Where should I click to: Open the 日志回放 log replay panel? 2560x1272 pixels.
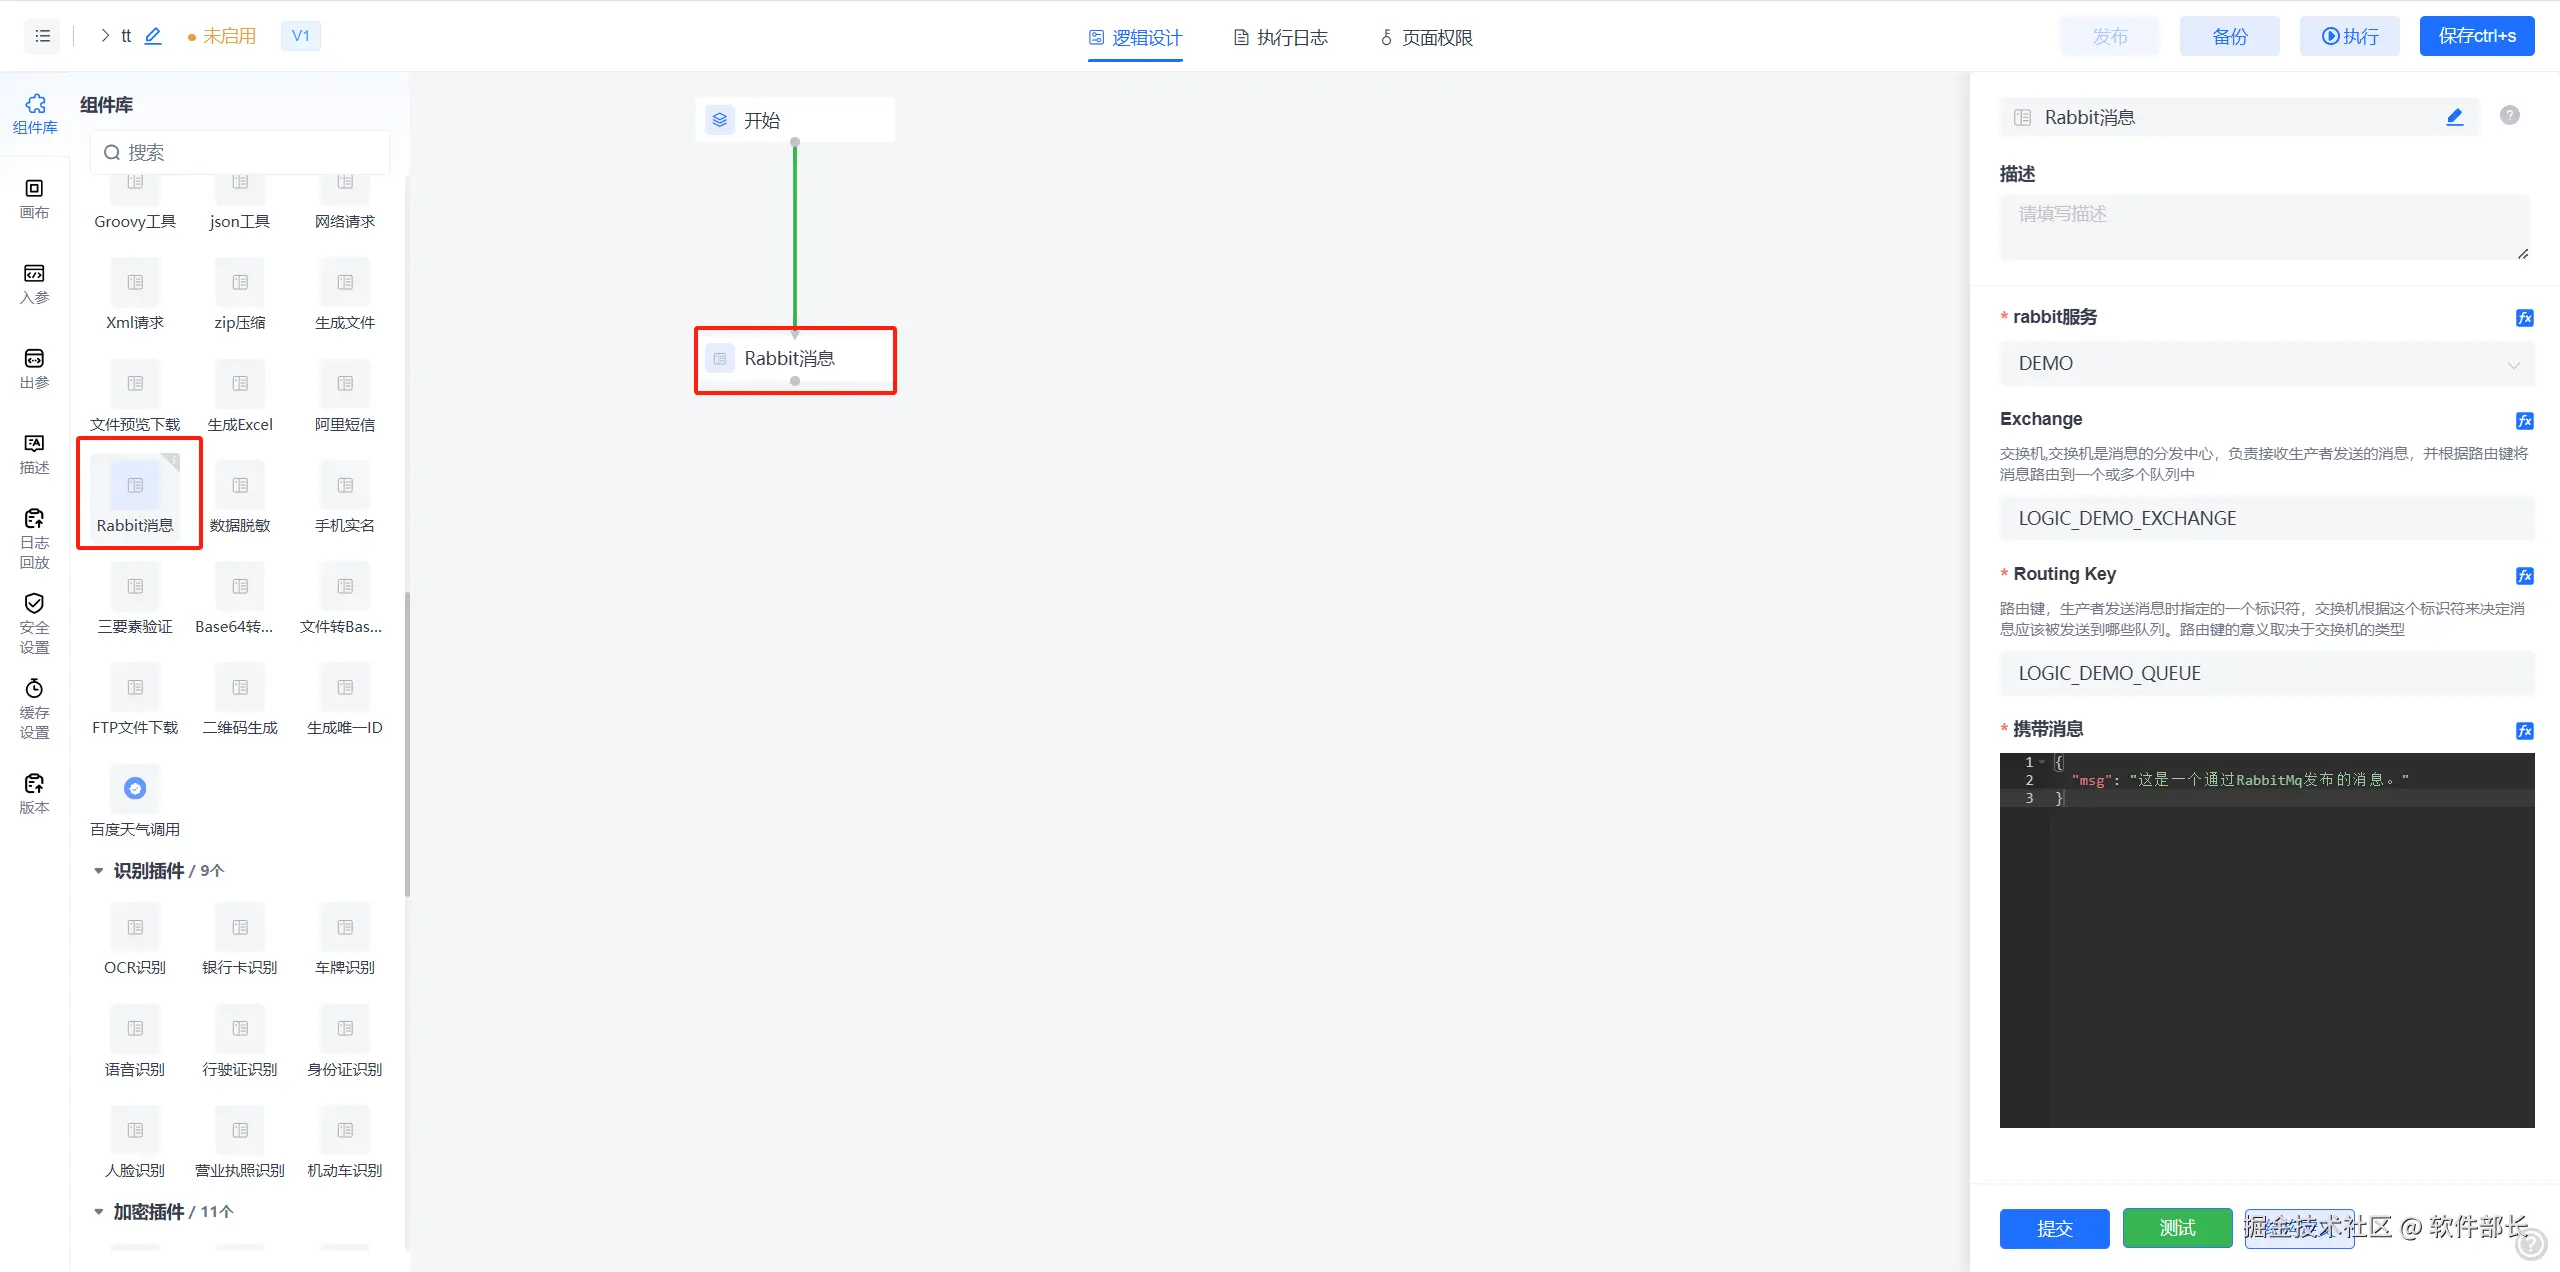pos(34,537)
